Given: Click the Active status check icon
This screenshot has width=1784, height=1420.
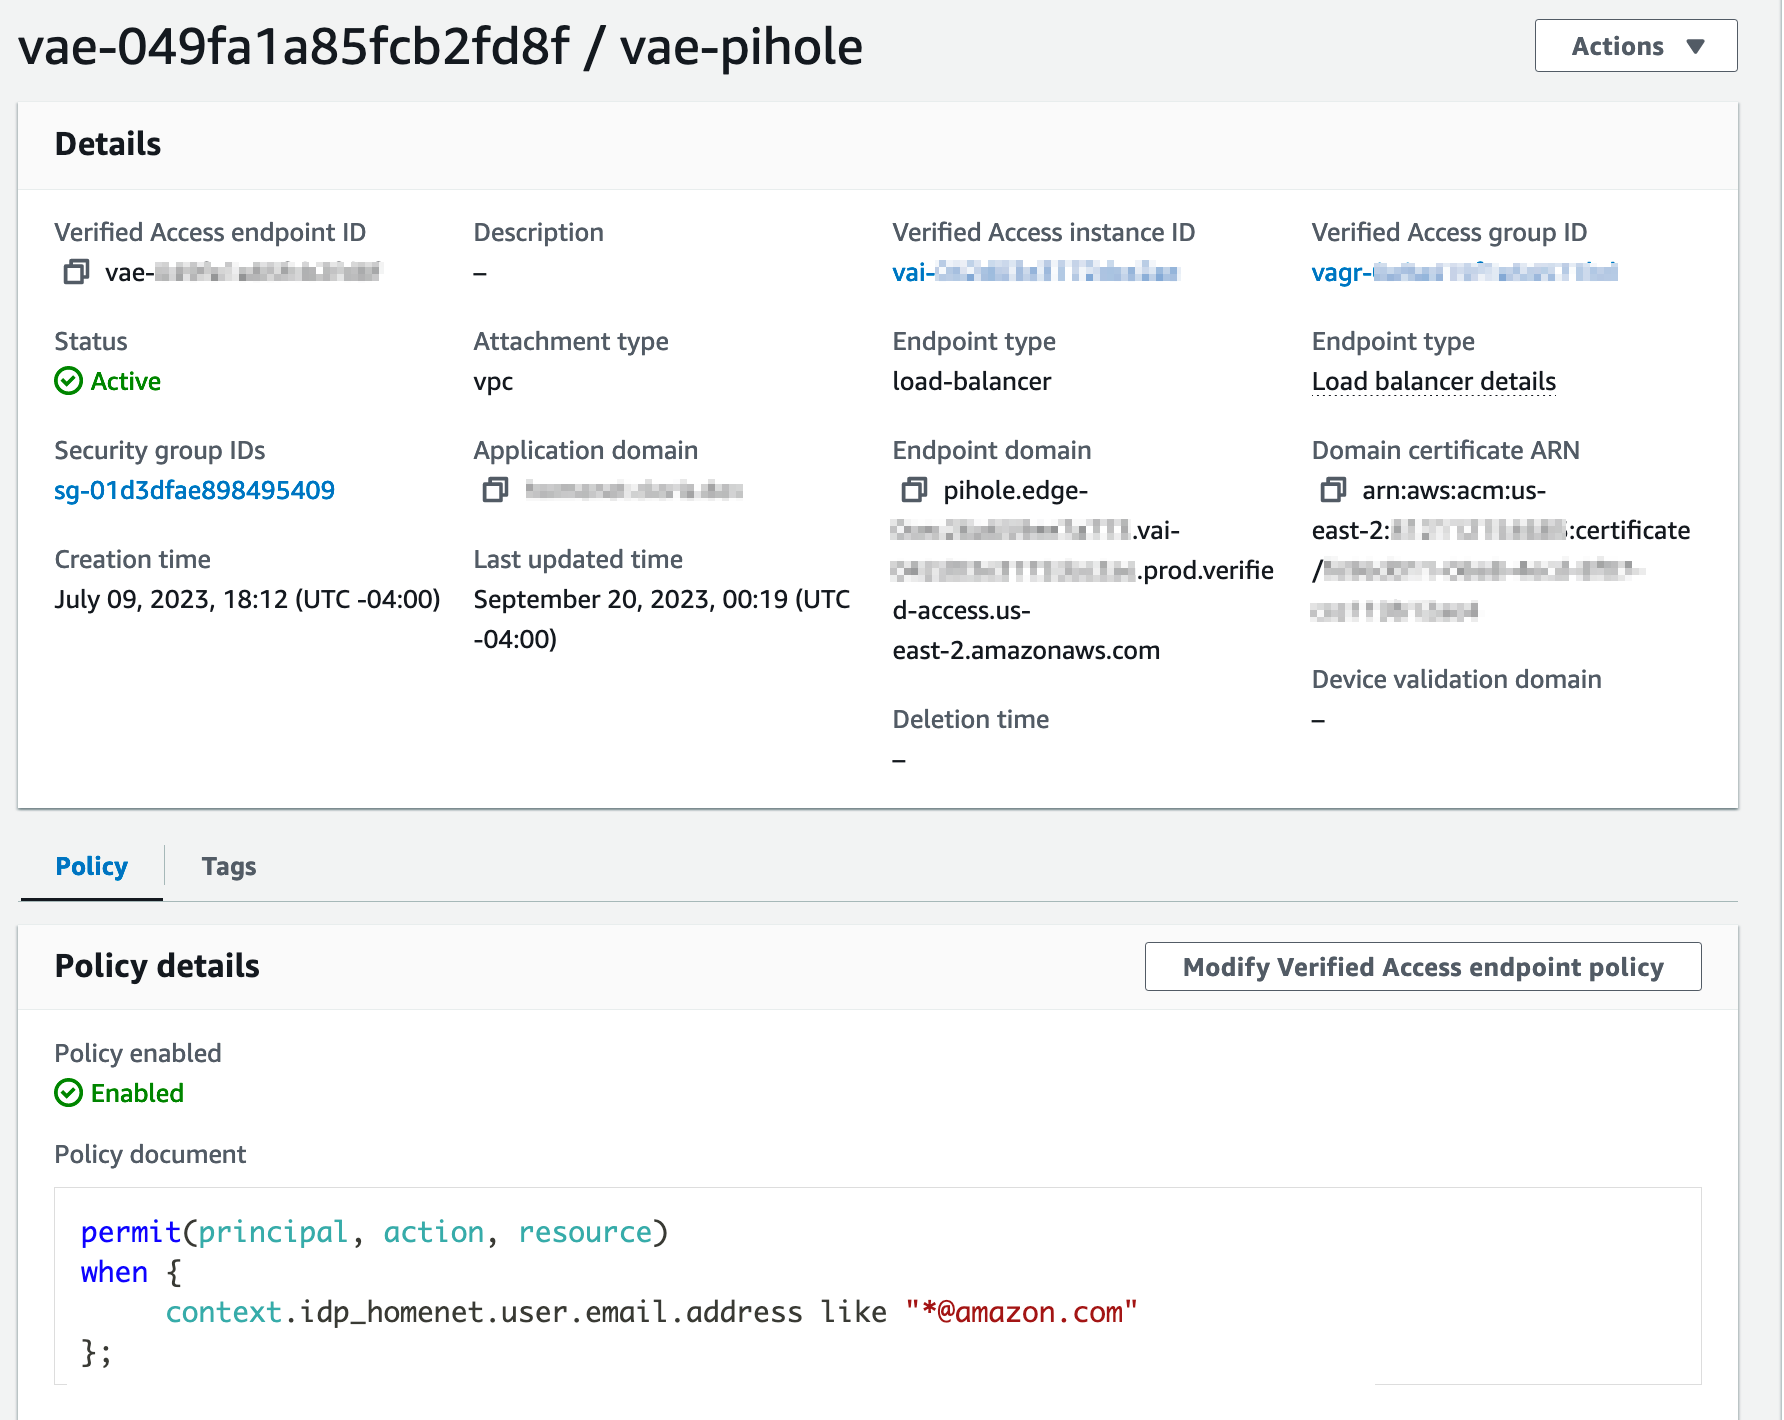Looking at the screenshot, I should (x=68, y=381).
